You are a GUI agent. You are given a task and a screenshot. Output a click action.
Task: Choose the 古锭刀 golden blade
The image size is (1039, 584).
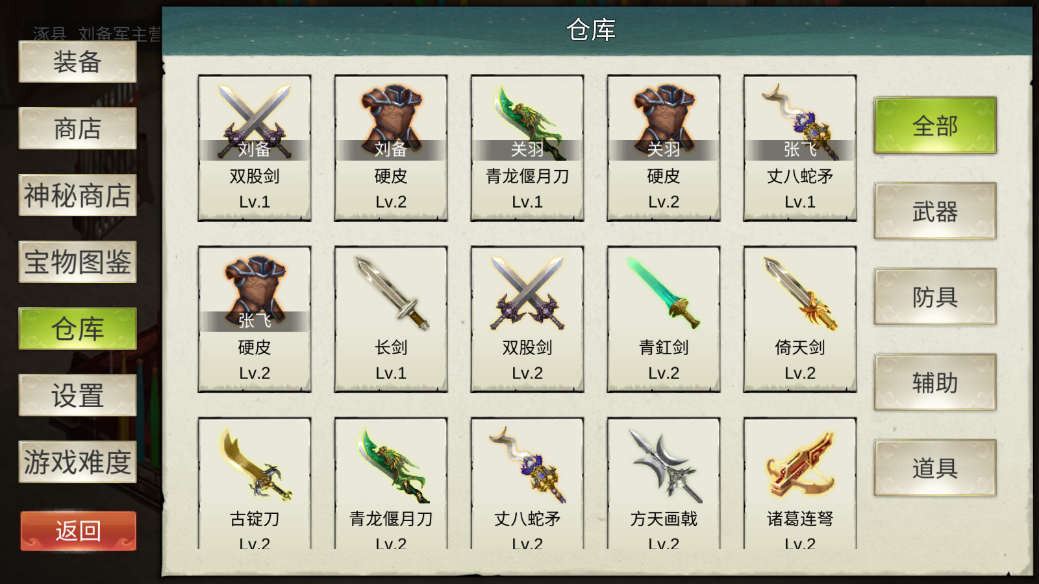254,484
